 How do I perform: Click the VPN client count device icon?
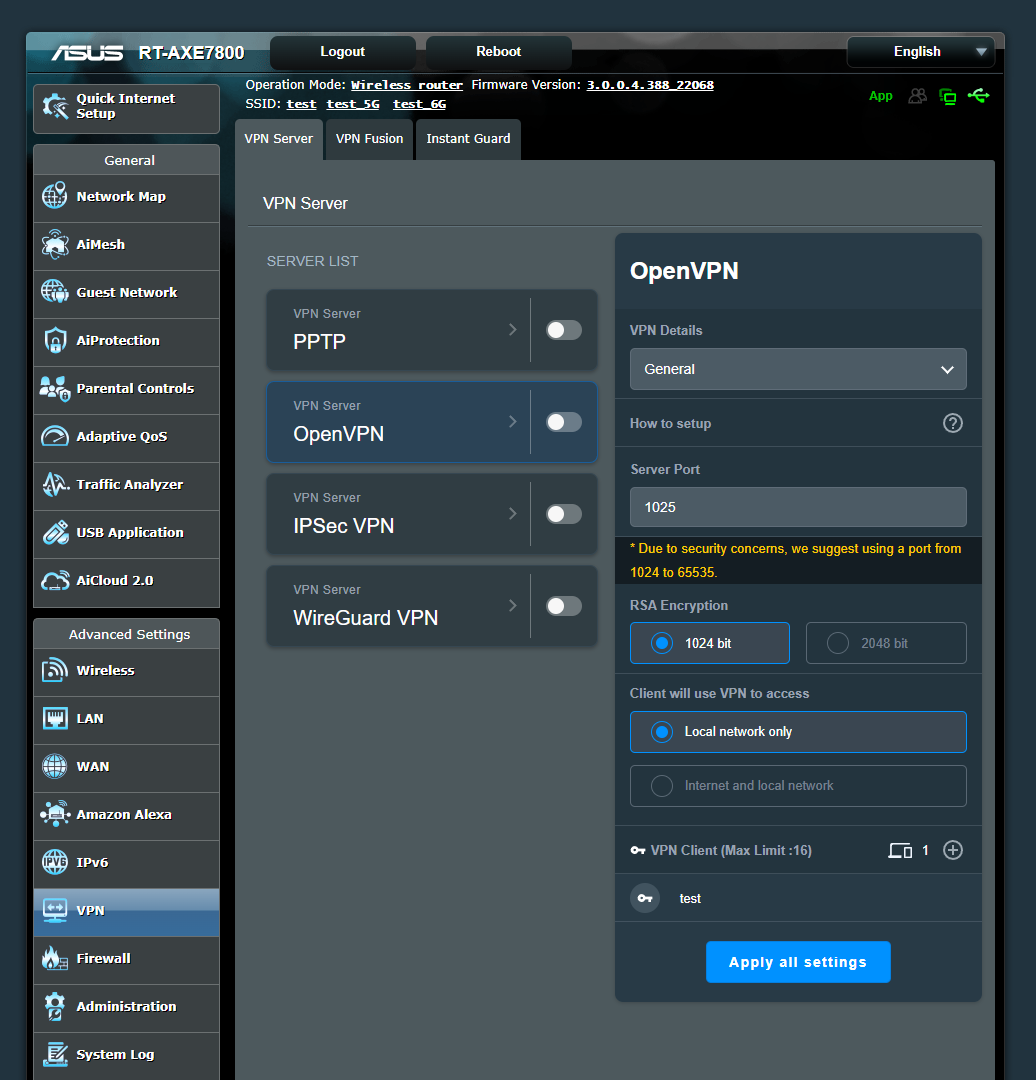[900, 851]
